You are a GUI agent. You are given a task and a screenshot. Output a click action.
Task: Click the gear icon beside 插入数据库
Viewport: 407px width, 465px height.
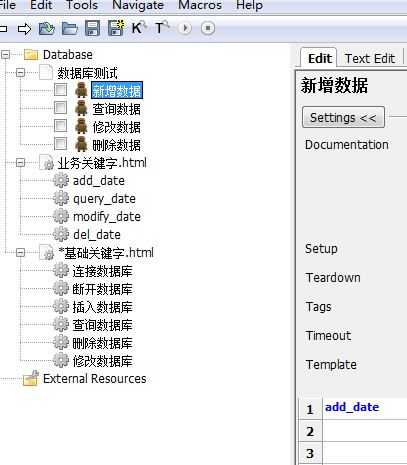tap(61, 306)
